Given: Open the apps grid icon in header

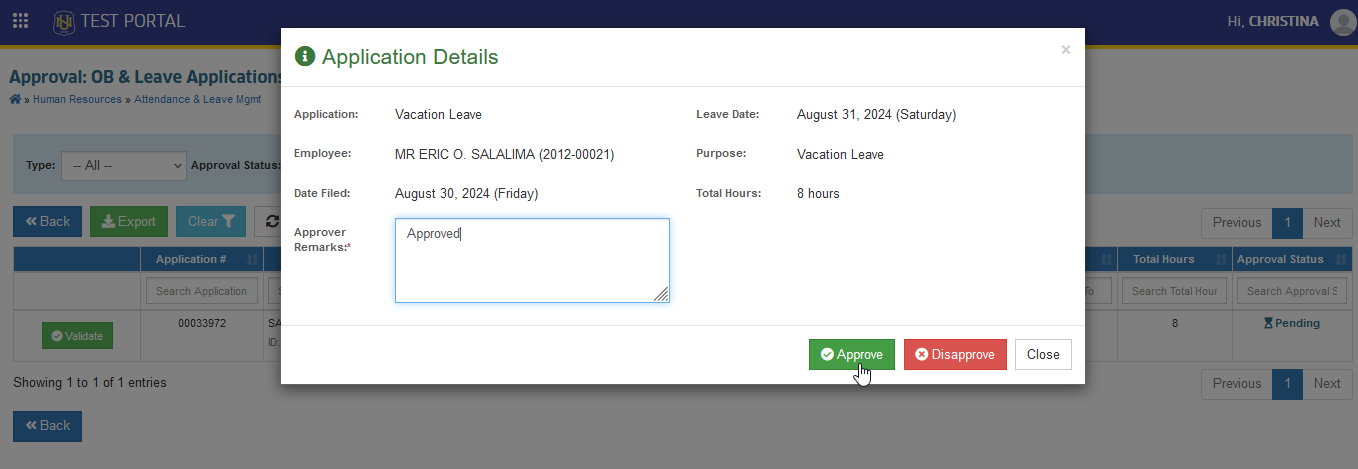Looking at the screenshot, I should pos(20,20).
